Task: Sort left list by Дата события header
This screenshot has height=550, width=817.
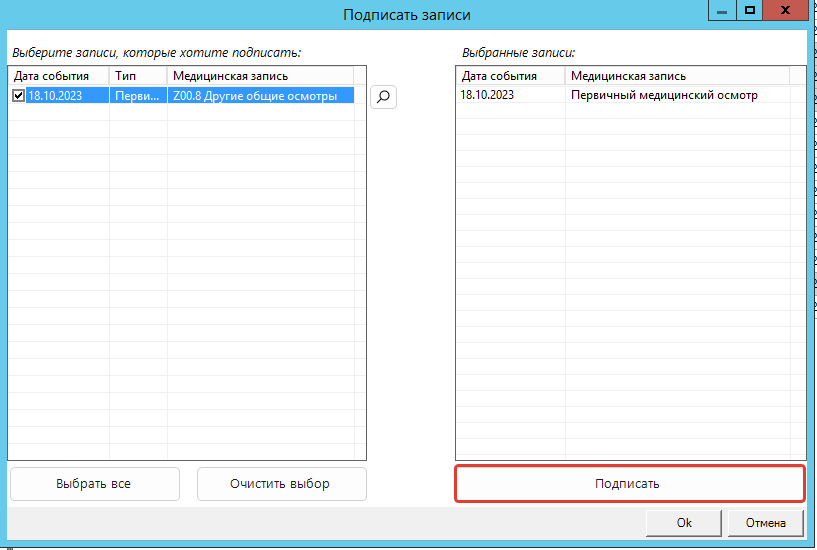Action: click(x=58, y=76)
